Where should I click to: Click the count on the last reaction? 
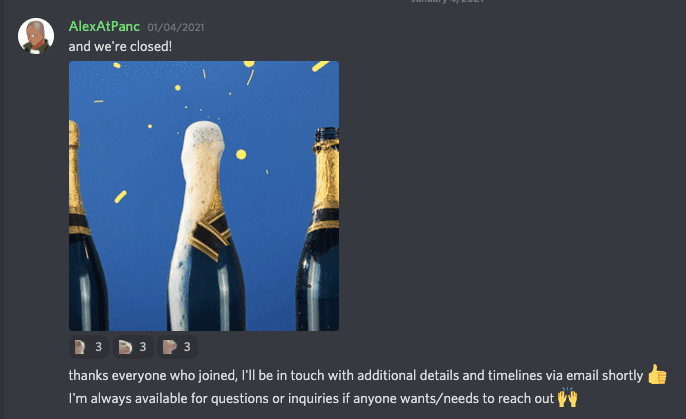pyautogui.click(x=187, y=347)
